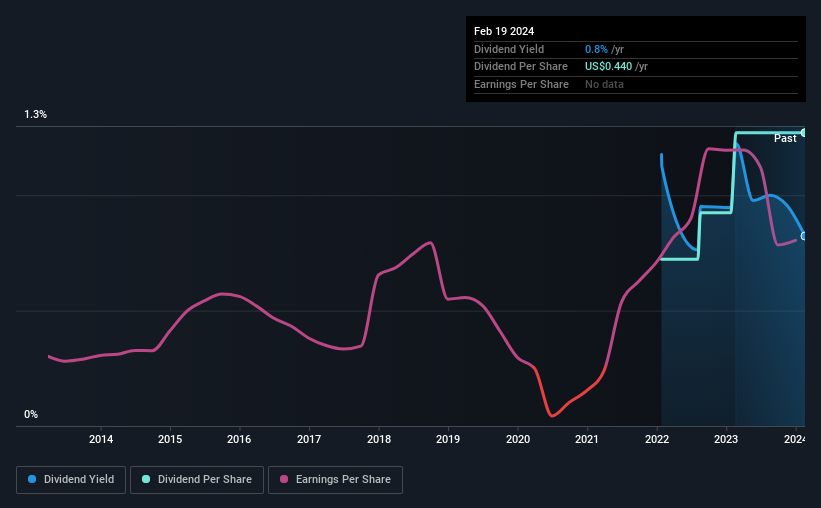Click the 0.8% dividend yield tooltip value
This screenshot has width=821, height=508.
[596, 49]
